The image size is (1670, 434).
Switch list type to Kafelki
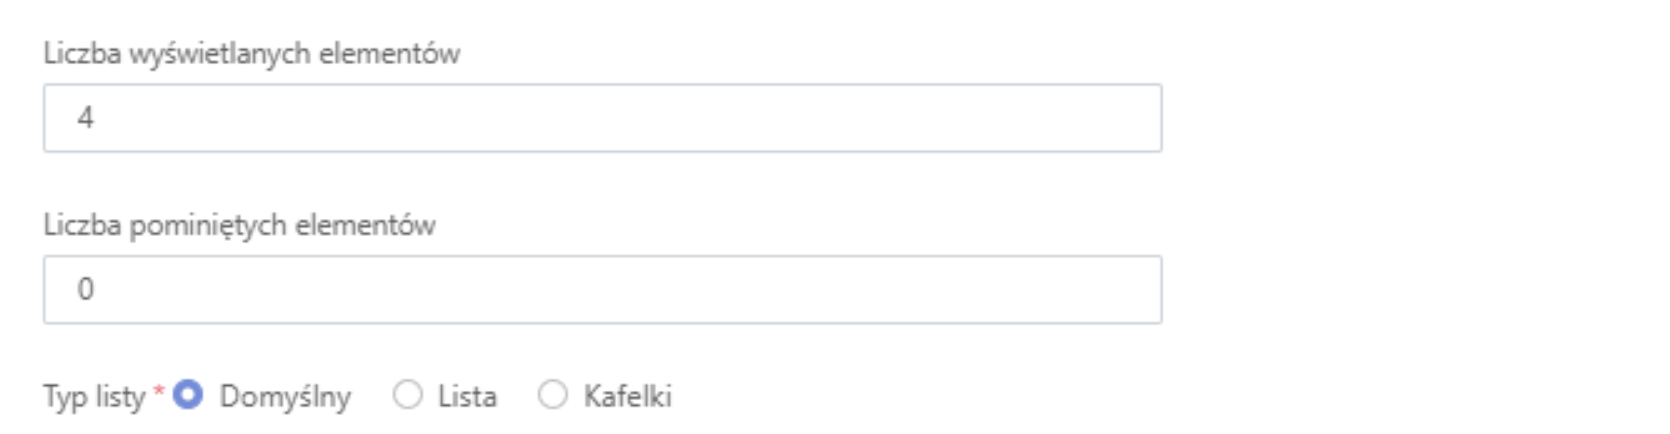tap(553, 396)
